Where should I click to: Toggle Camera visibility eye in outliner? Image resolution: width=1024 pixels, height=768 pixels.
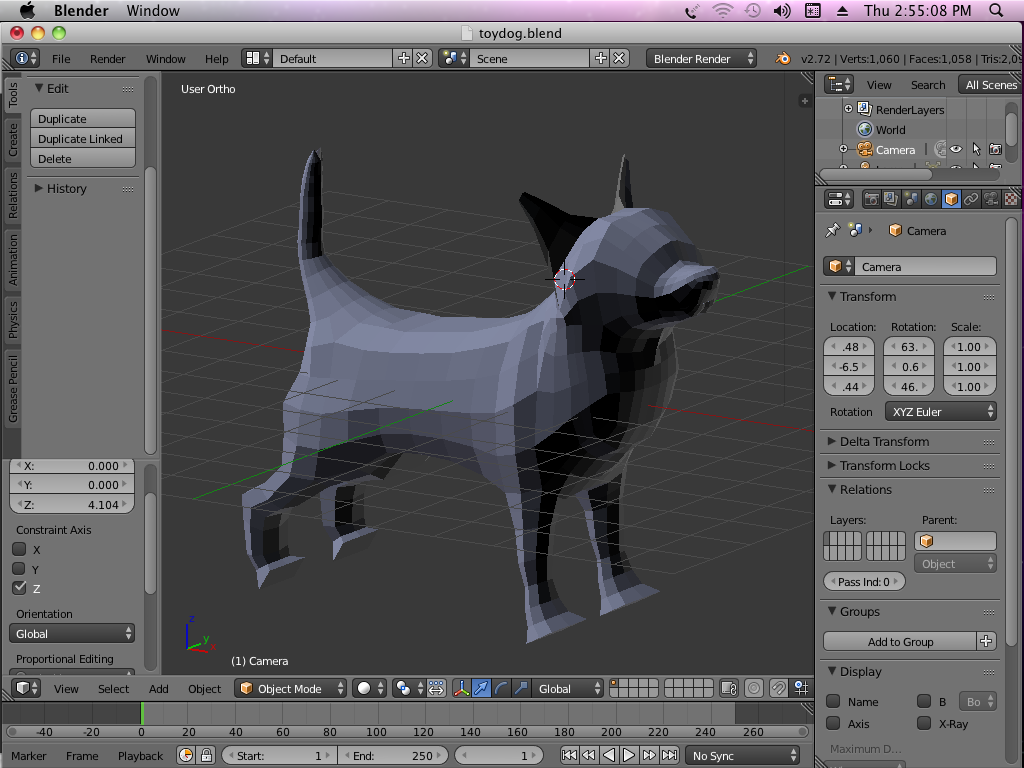coord(956,150)
